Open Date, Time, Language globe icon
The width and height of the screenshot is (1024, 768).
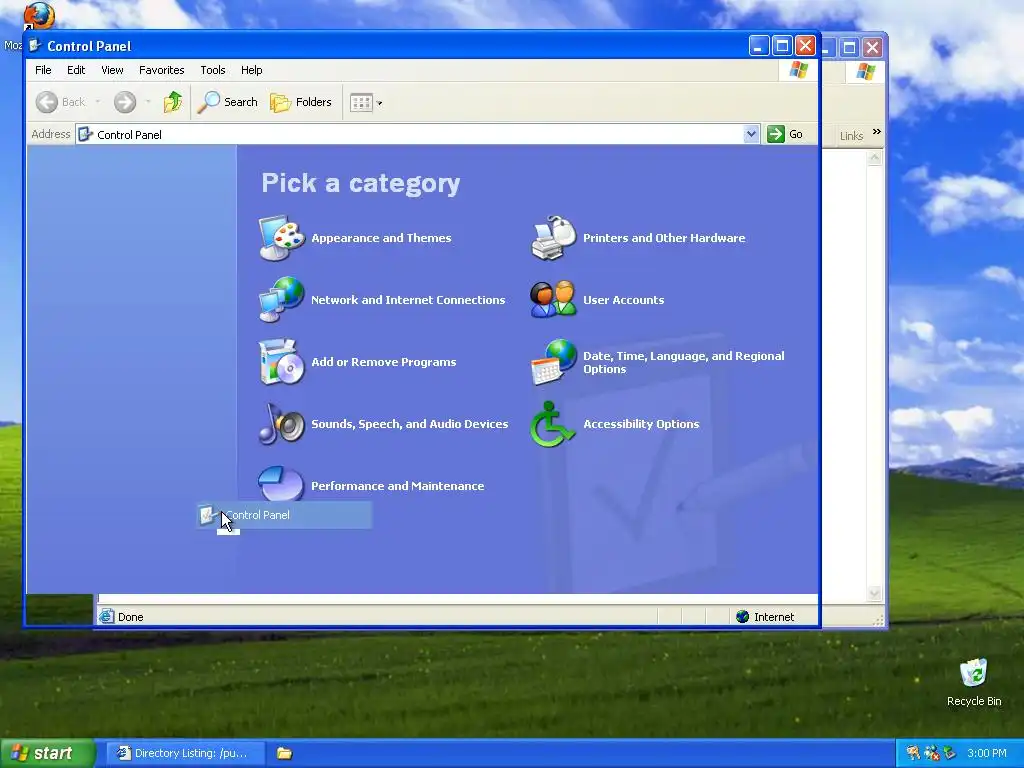tap(554, 362)
